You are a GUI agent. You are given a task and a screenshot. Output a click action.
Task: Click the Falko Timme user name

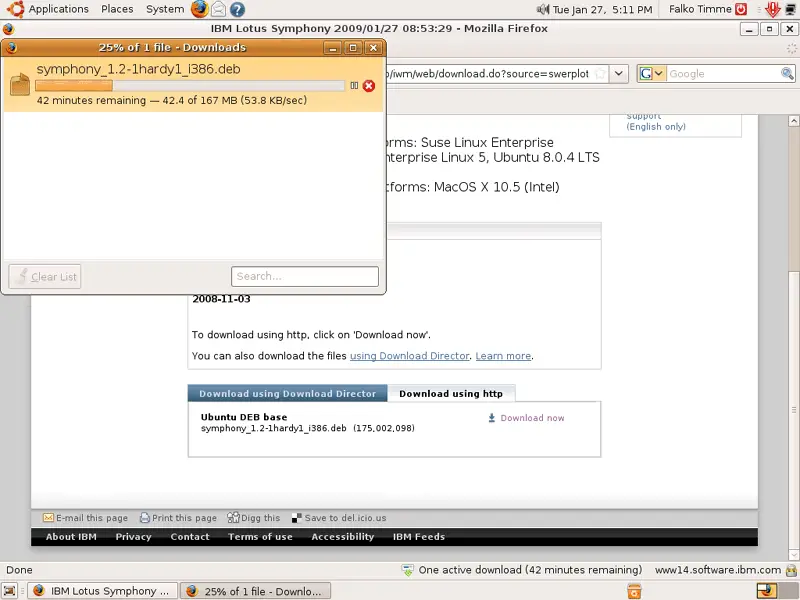coord(700,9)
